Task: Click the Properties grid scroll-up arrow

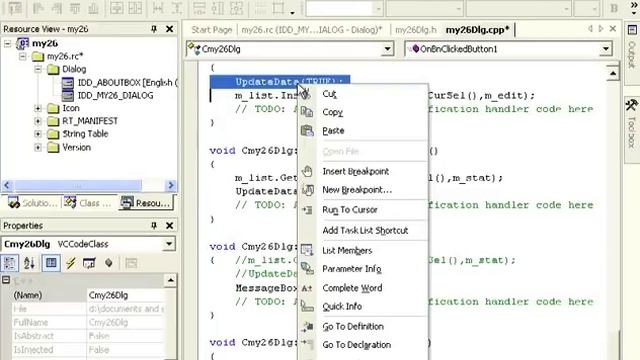Action: (170, 280)
